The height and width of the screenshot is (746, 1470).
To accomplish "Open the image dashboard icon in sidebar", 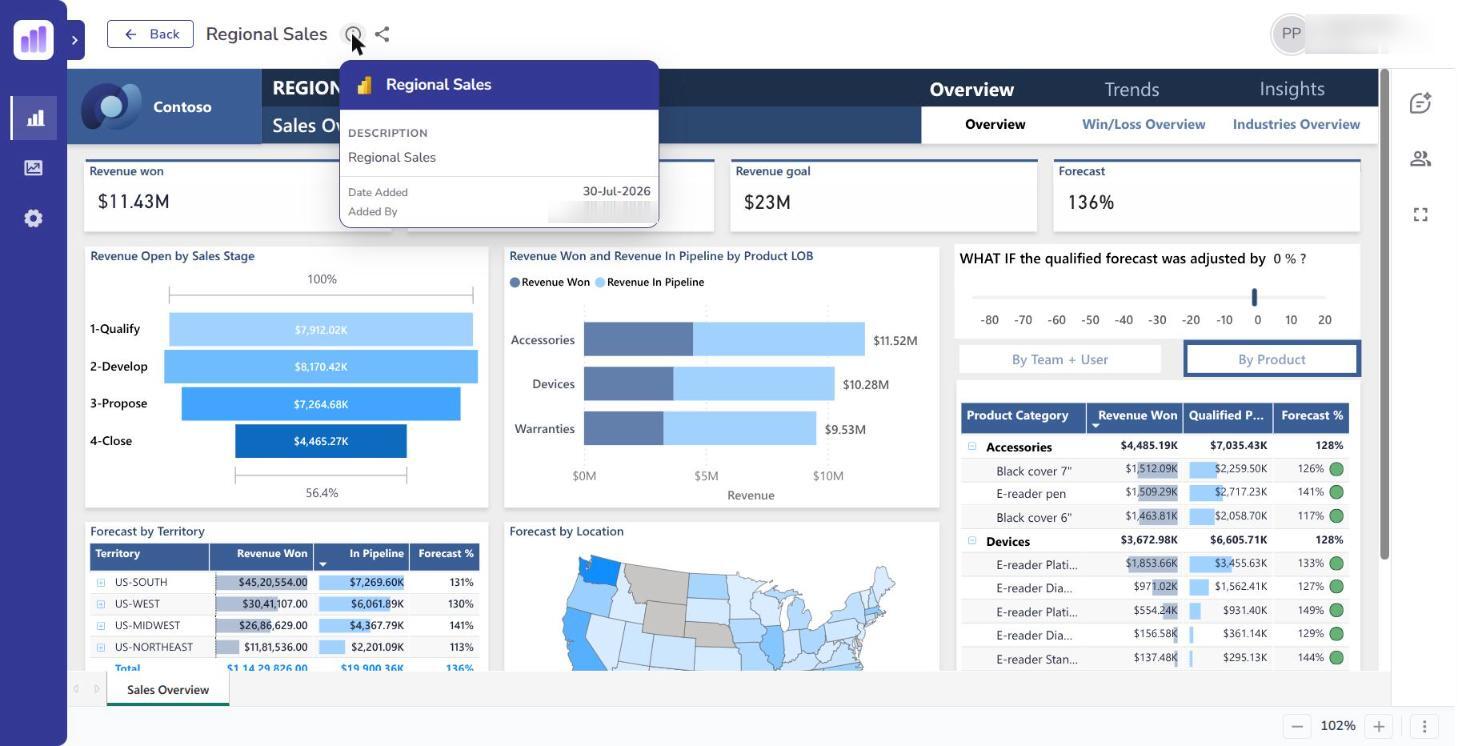I will pyautogui.click(x=33, y=168).
